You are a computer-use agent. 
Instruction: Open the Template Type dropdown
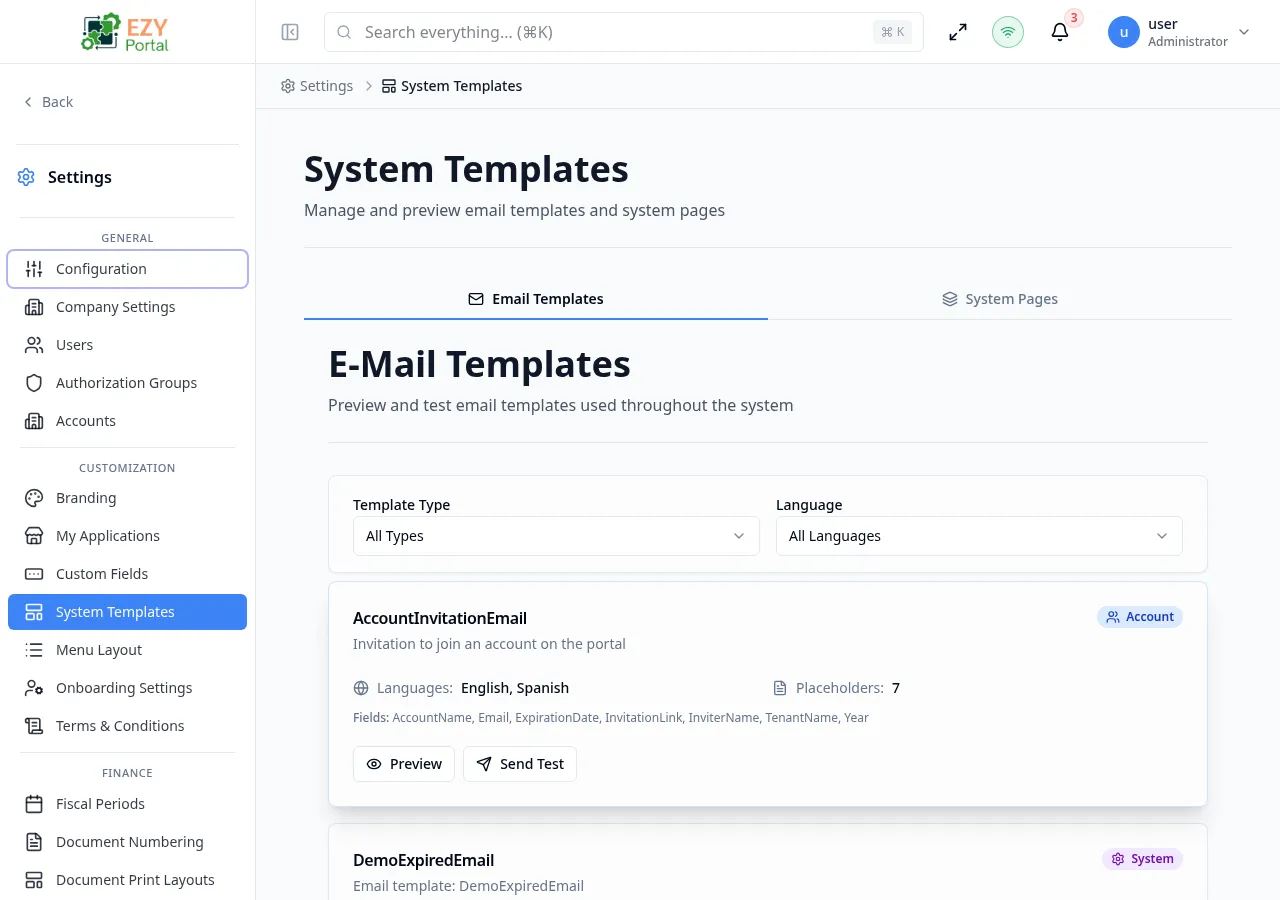(556, 536)
